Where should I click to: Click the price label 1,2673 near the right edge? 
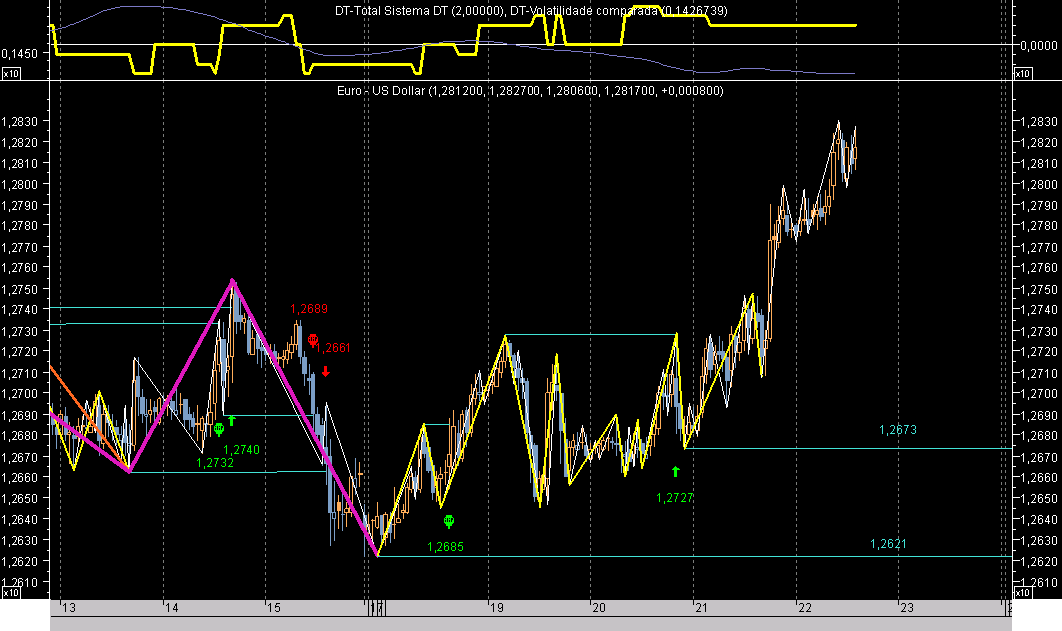pyautogui.click(x=896, y=429)
